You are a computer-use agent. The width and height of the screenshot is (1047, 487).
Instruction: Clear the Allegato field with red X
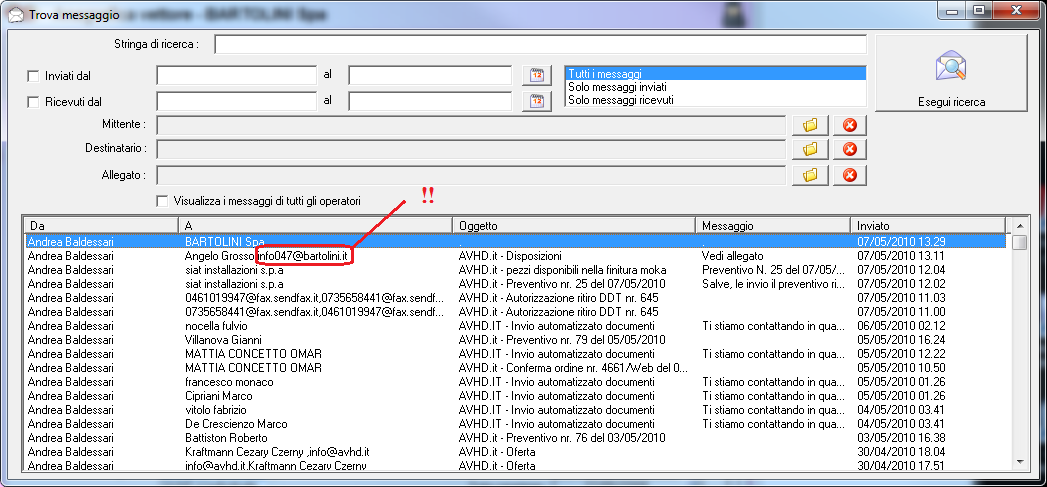coord(849,175)
